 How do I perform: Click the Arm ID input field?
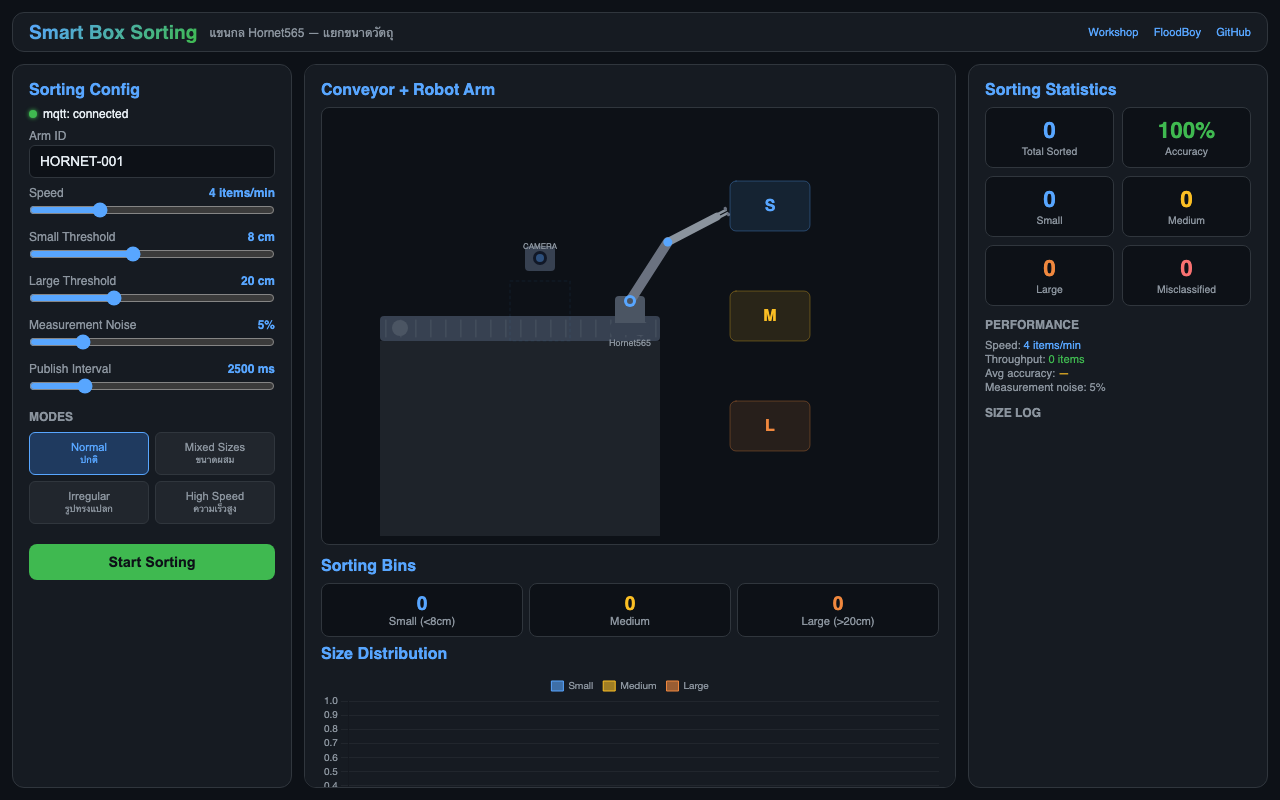click(x=152, y=161)
